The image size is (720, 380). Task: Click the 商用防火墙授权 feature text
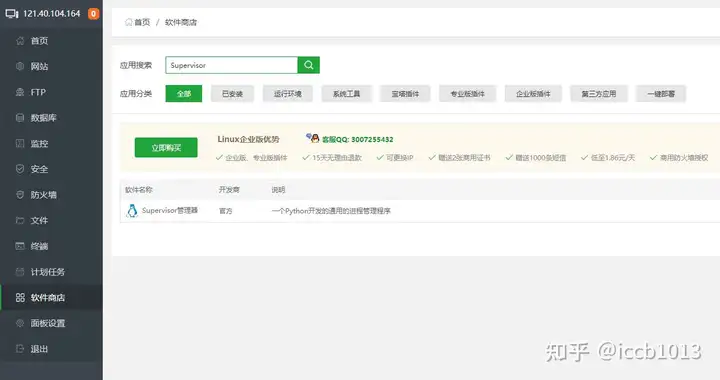coord(684,158)
